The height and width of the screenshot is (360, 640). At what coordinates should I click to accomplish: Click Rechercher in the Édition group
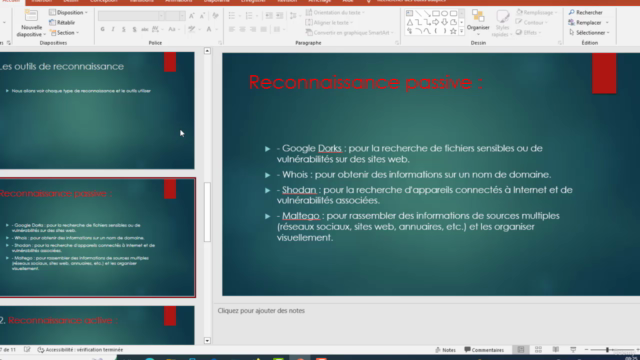pos(585,13)
